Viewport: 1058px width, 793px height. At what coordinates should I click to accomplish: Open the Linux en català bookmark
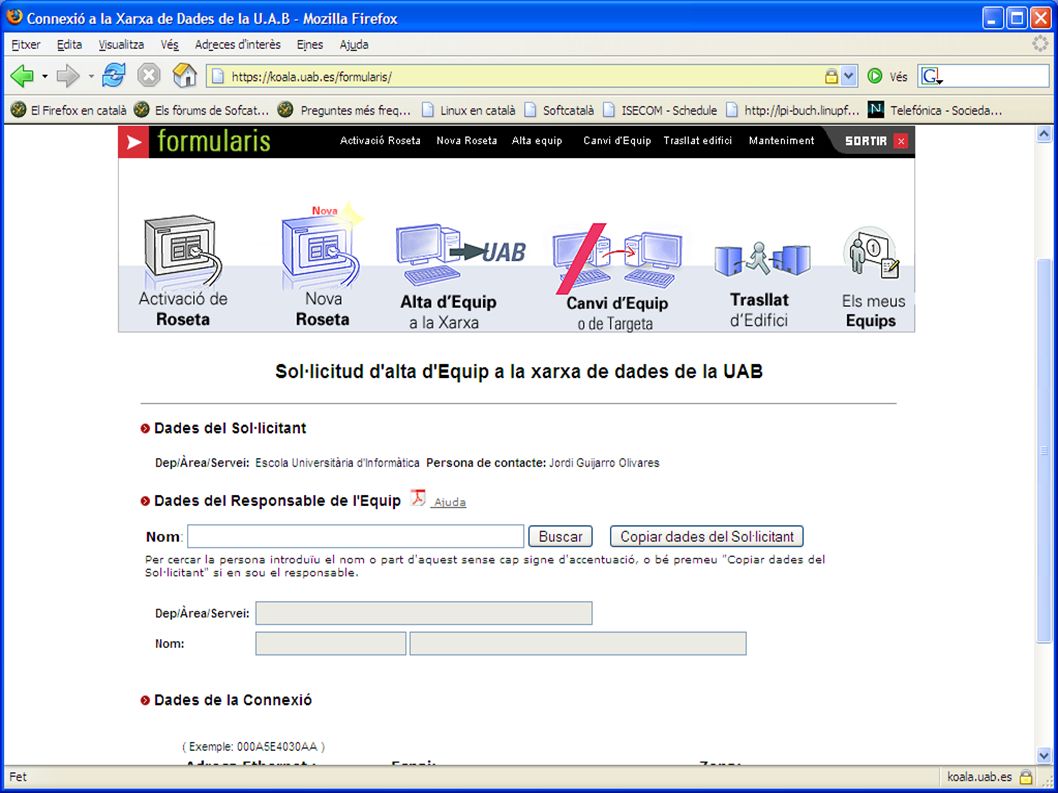pos(468,110)
